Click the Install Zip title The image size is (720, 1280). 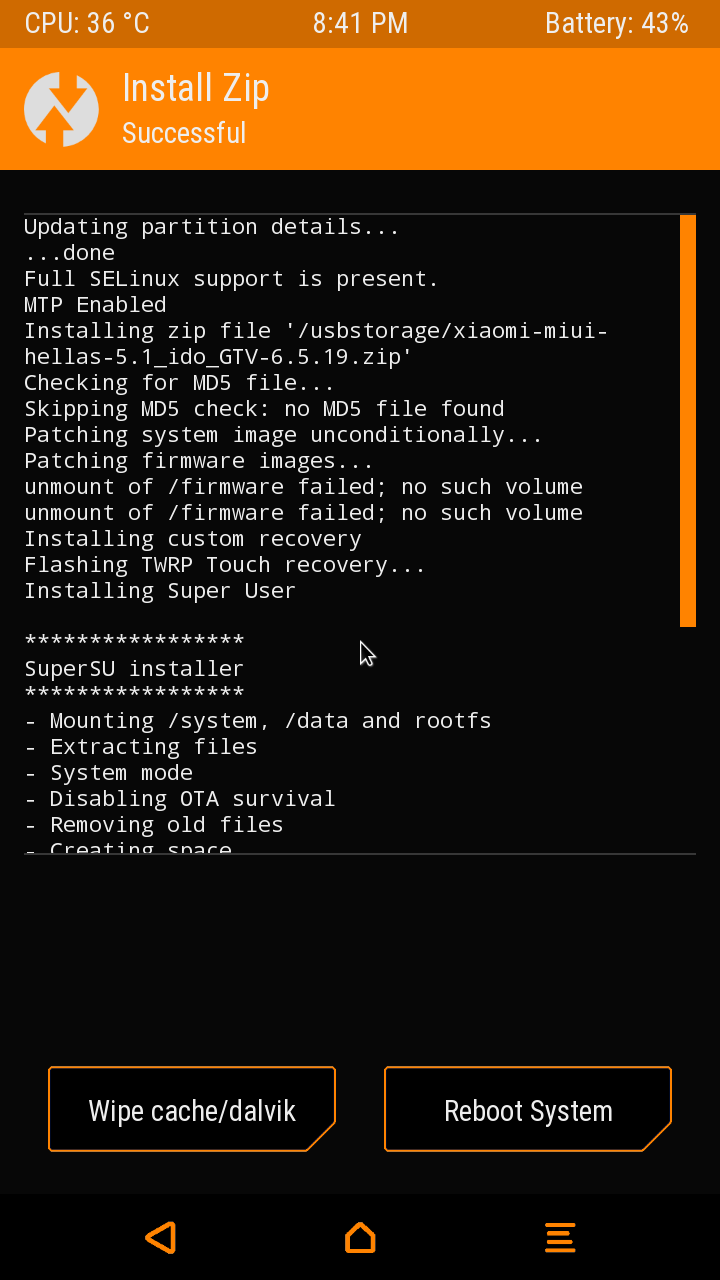click(x=196, y=89)
